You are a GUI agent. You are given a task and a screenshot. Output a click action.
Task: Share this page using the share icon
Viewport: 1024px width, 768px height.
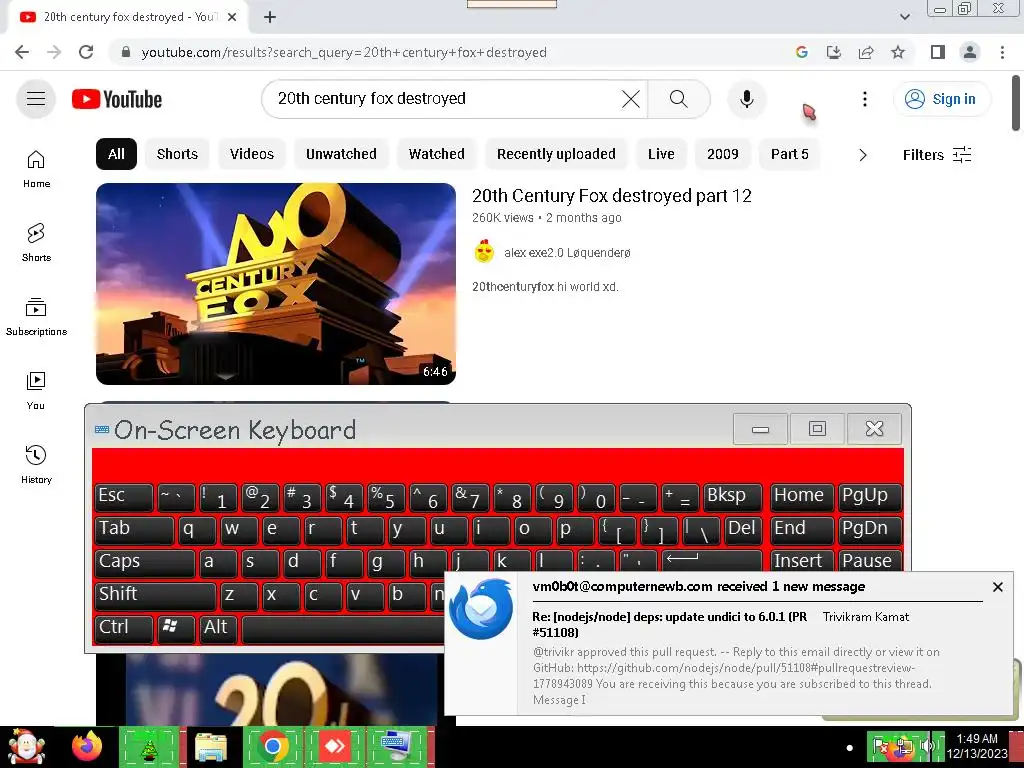pyautogui.click(x=866, y=52)
